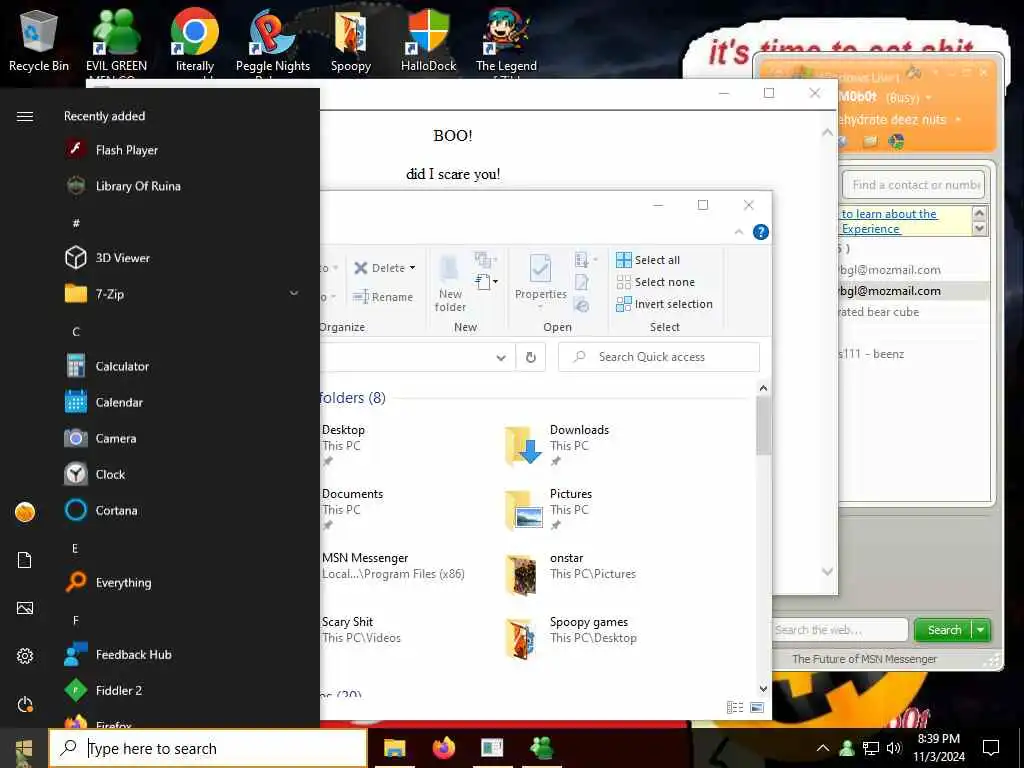Open the Explorer Help question-mark icon
Screen dimensions: 1024x768
pyautogui.click(x=760, y=232)
